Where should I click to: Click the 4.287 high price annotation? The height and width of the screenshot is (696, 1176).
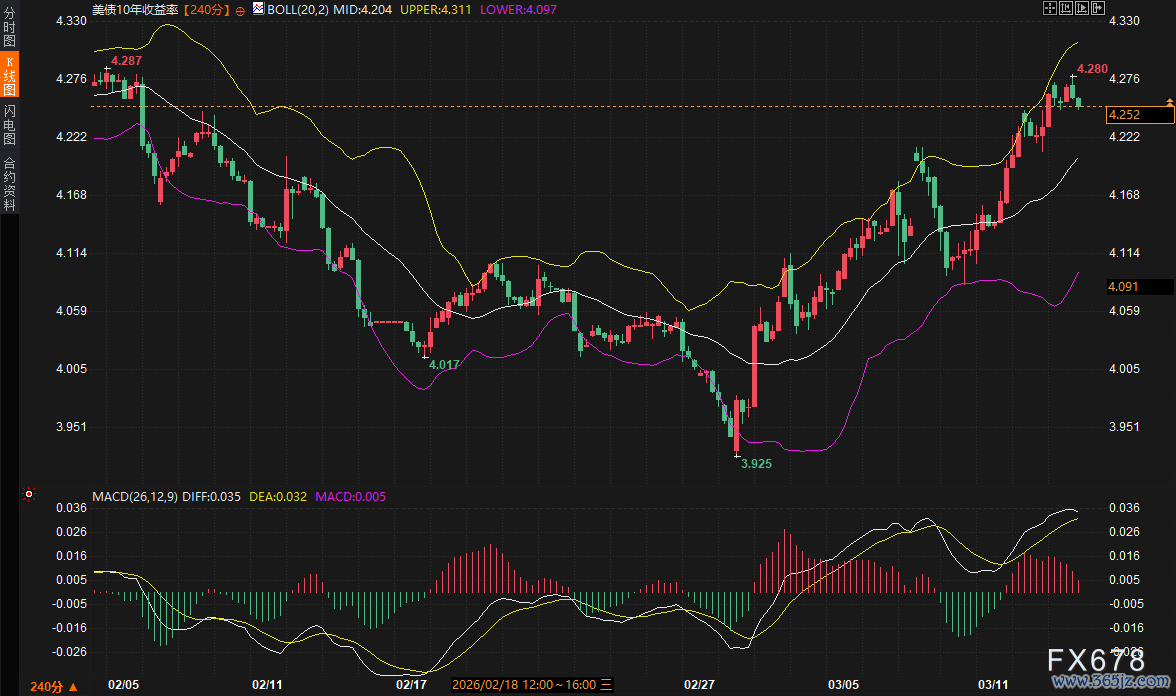(126, 61)
